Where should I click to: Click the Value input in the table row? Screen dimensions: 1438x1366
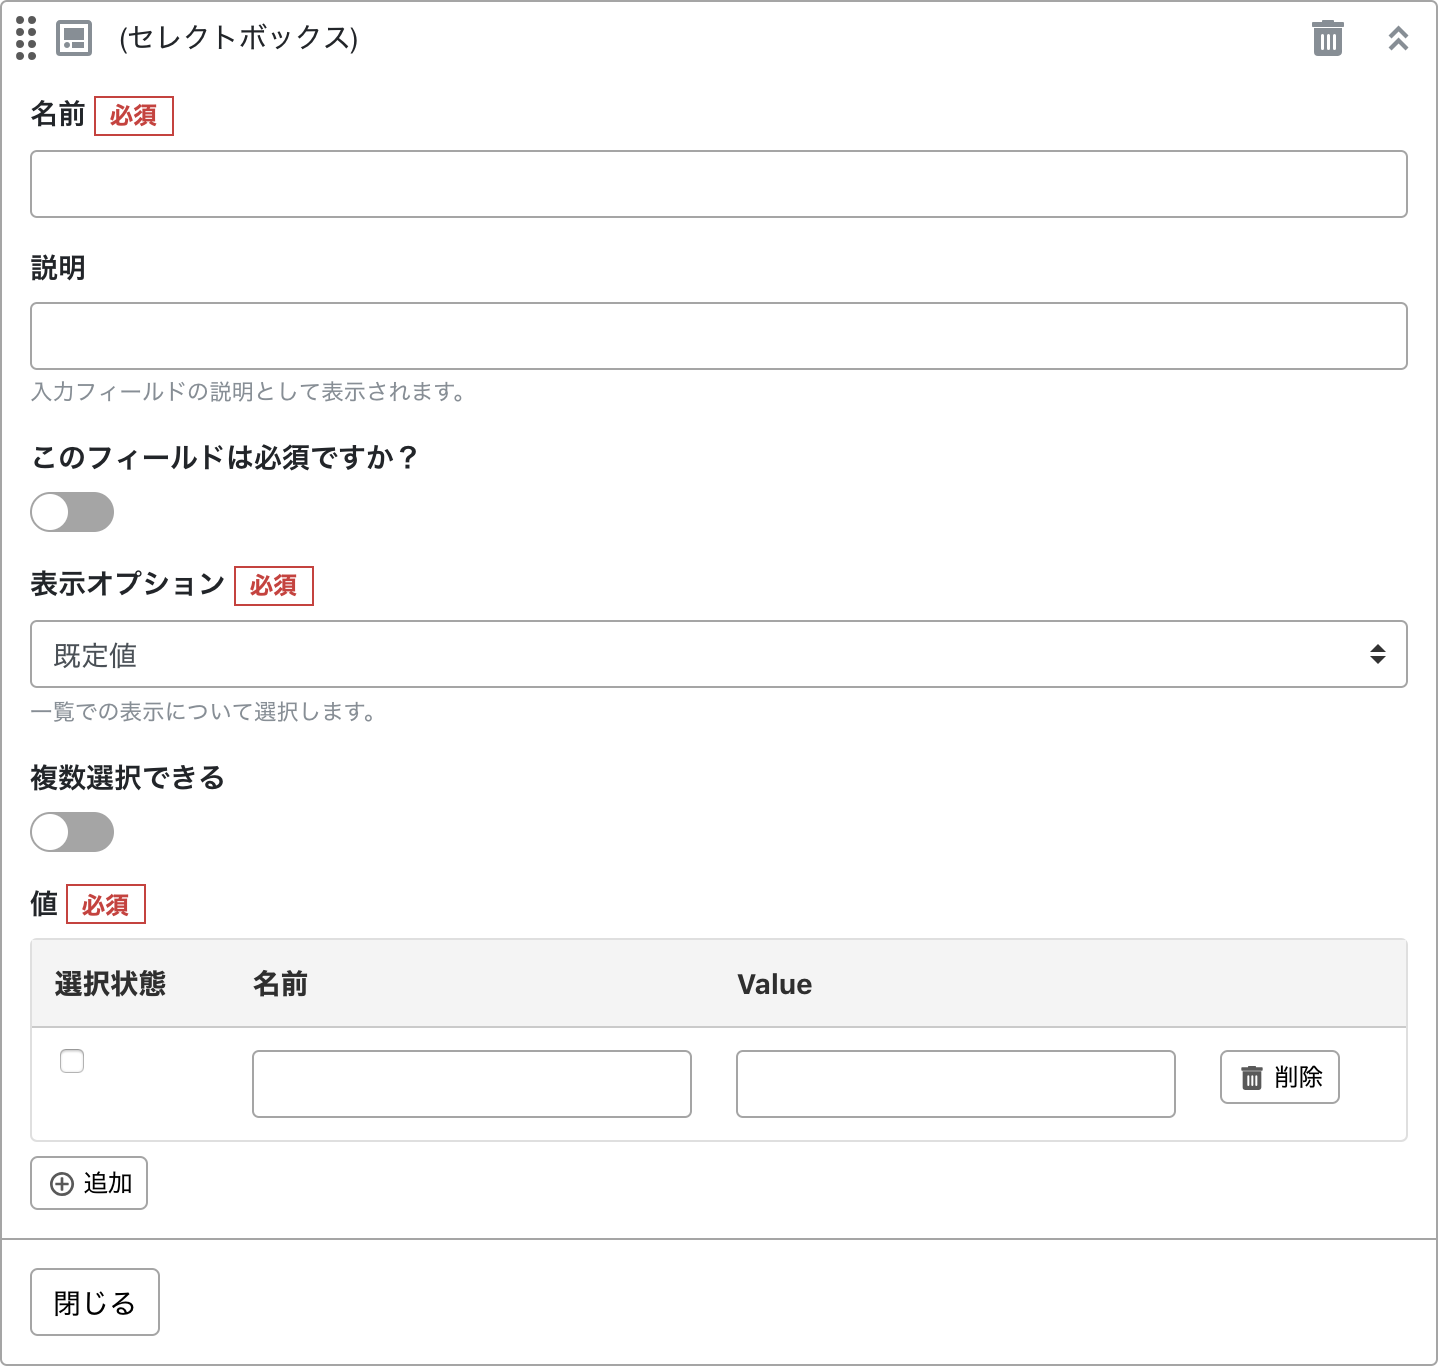pyautogui.click(x=955, y=1084)
